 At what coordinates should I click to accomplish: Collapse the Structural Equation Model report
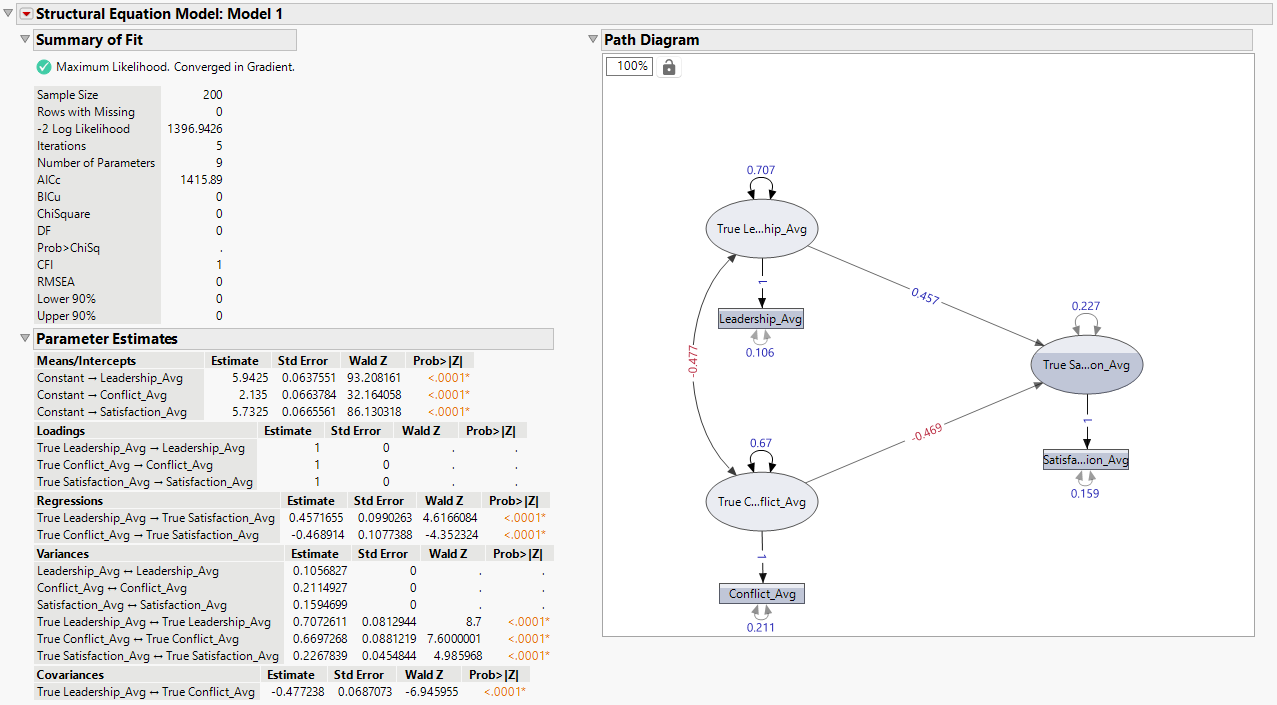[x=7, y=14]
